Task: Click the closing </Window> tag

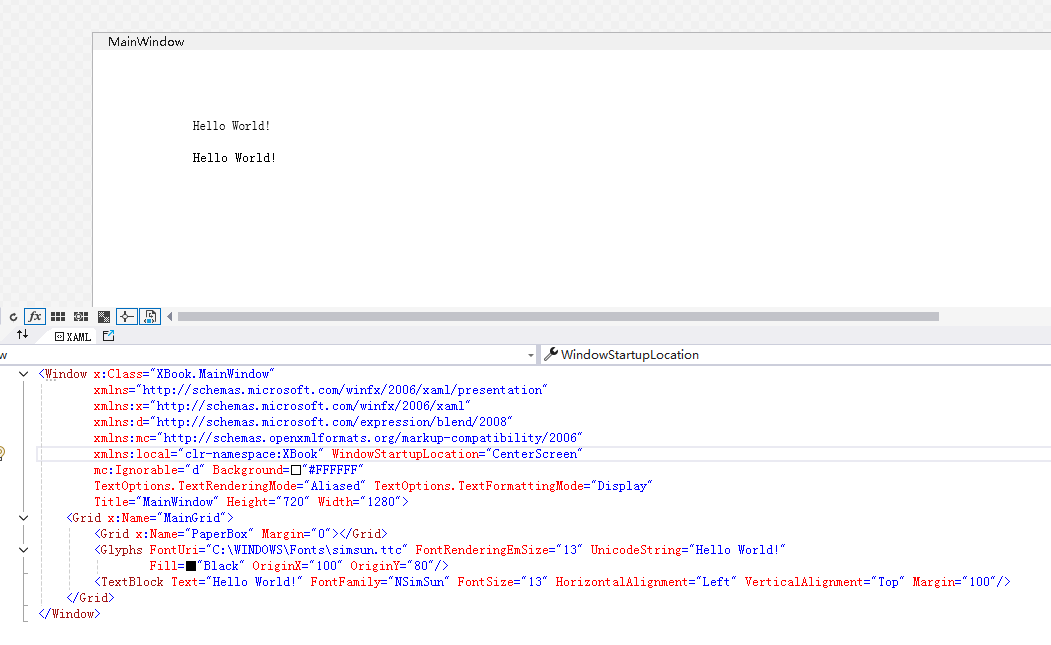Action: coord(69,614)
